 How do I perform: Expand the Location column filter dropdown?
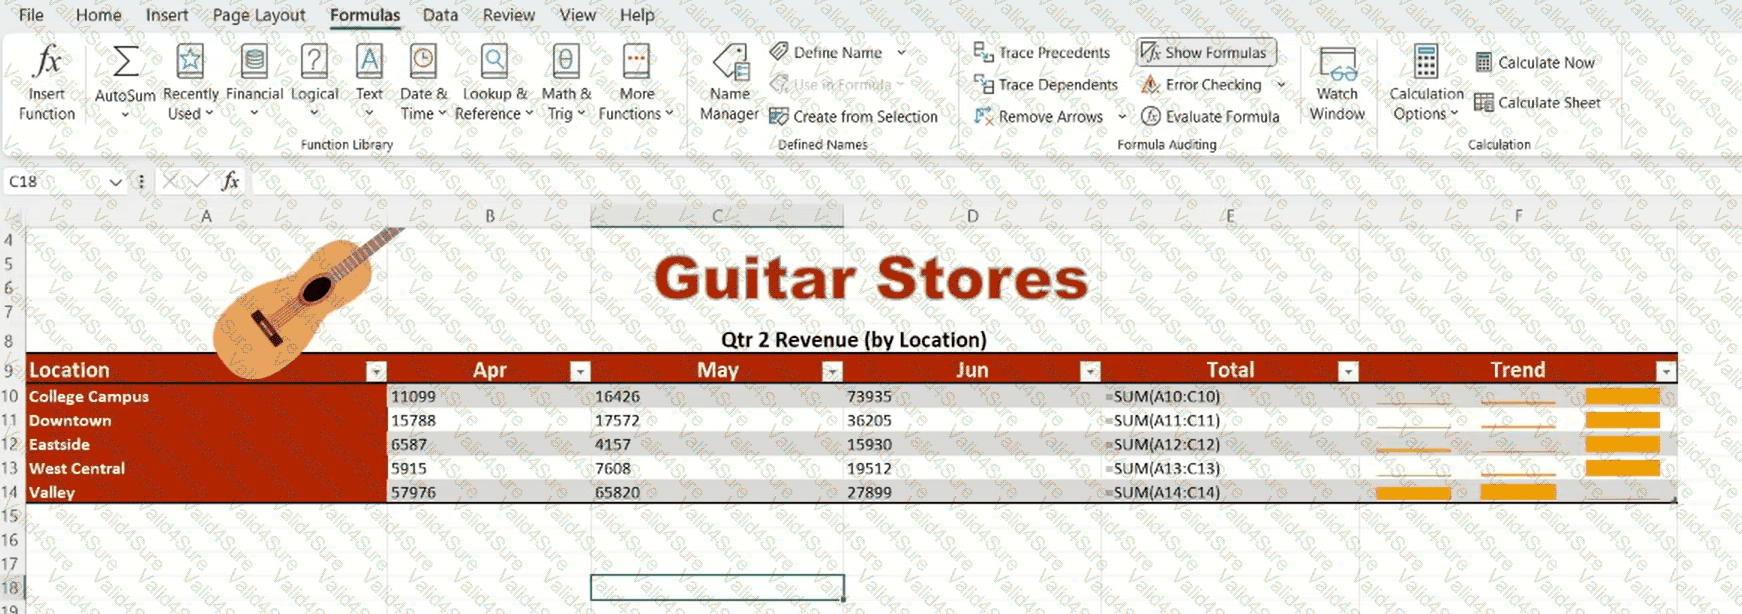pyautogui.click(x=376, y=372)
